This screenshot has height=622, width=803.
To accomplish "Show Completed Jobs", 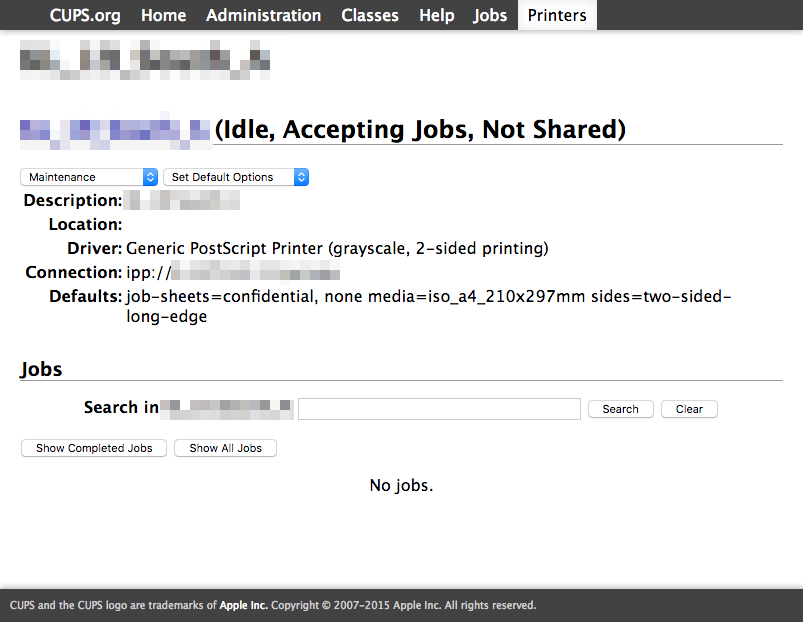I will point(94,448).
